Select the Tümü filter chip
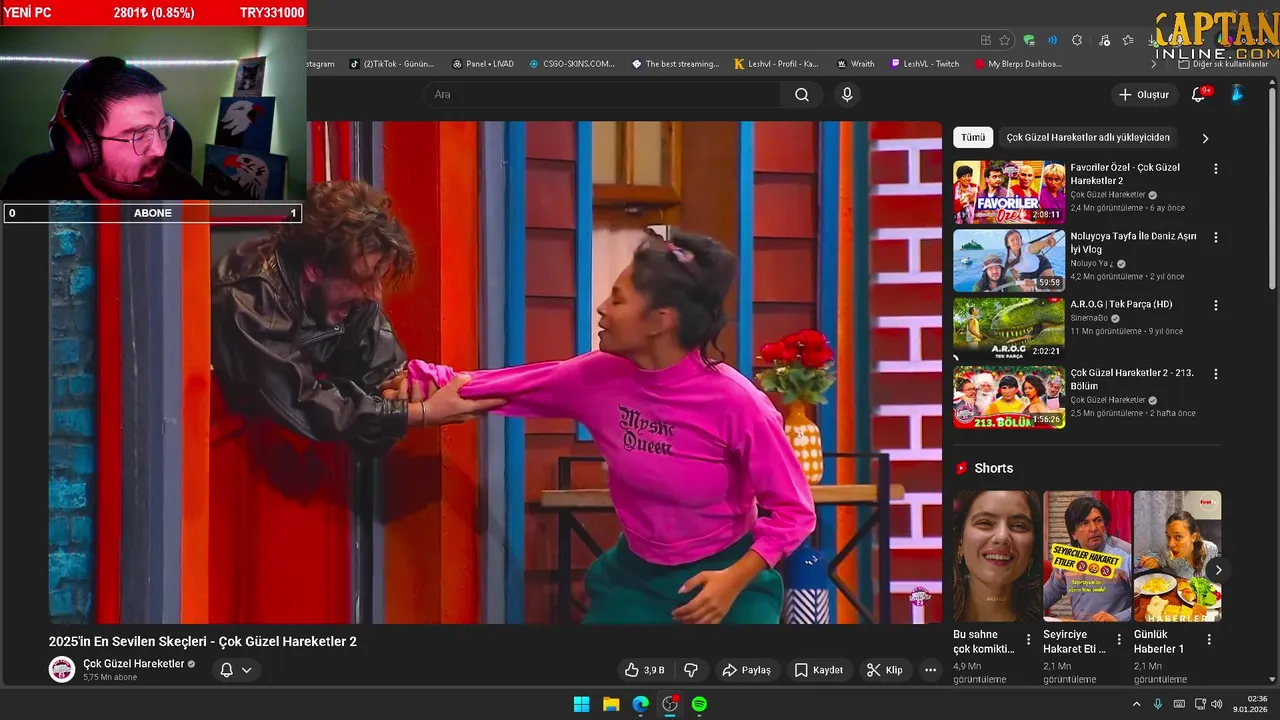This screenshot has height=720, width=1280. (x=973, y=138)
